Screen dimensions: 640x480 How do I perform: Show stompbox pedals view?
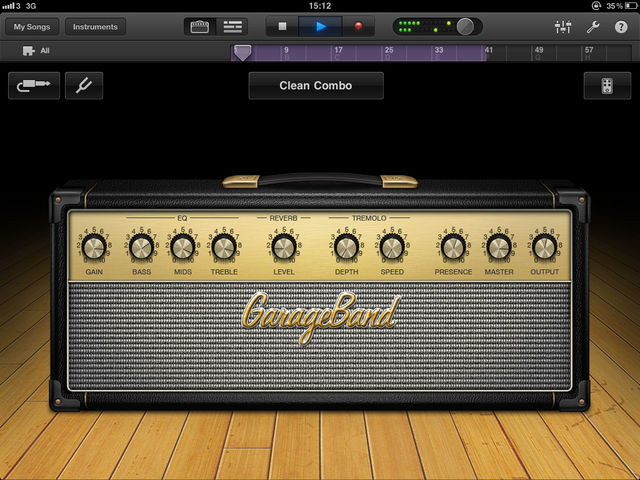607,86
